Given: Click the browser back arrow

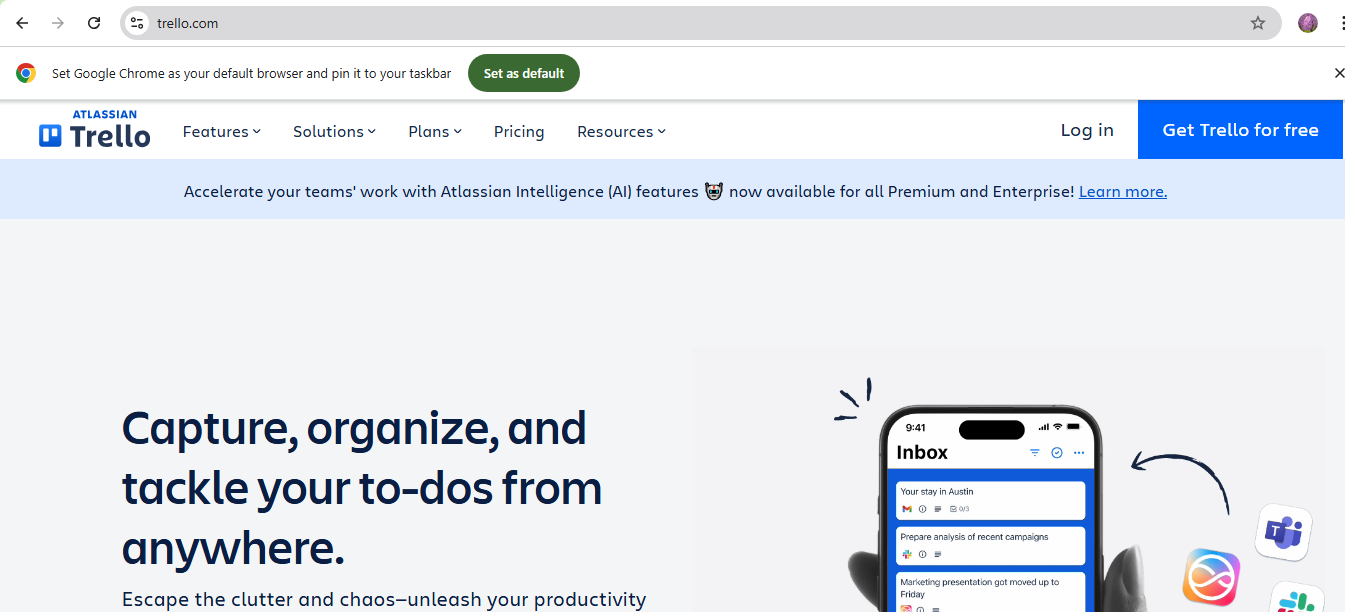Looking at the screenshot, I should (x=22, y=23).
